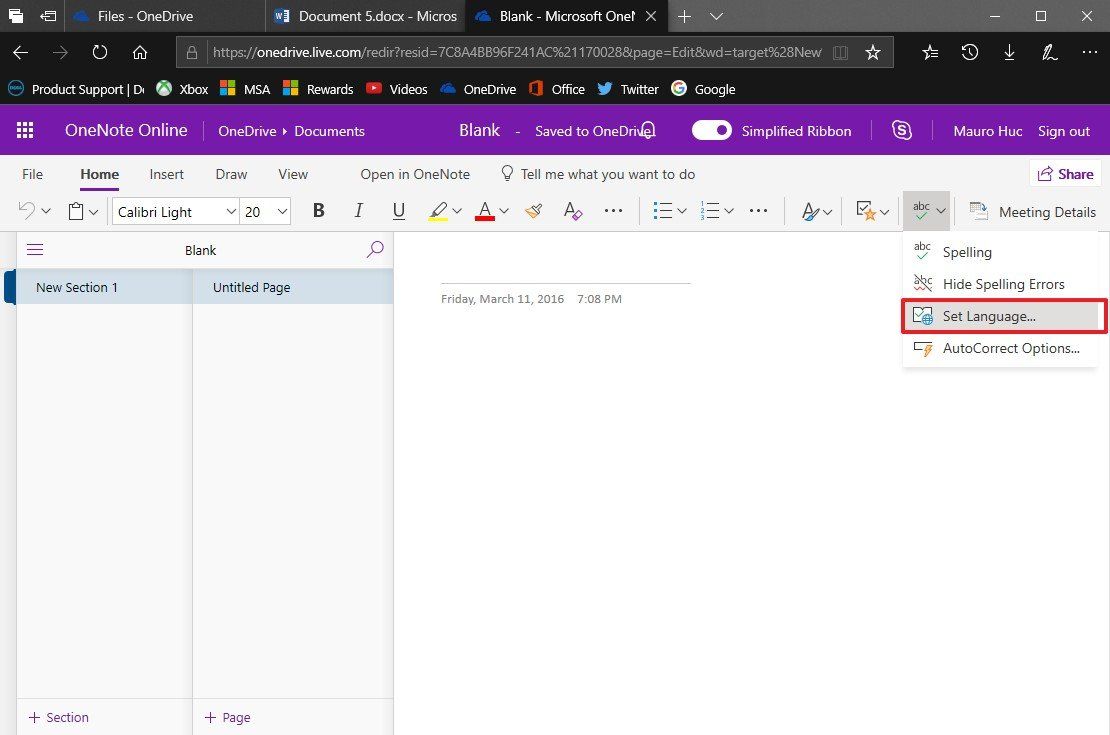Click the numbered list icon
This screenshot has height=735, width=1110.
(711, 211)
